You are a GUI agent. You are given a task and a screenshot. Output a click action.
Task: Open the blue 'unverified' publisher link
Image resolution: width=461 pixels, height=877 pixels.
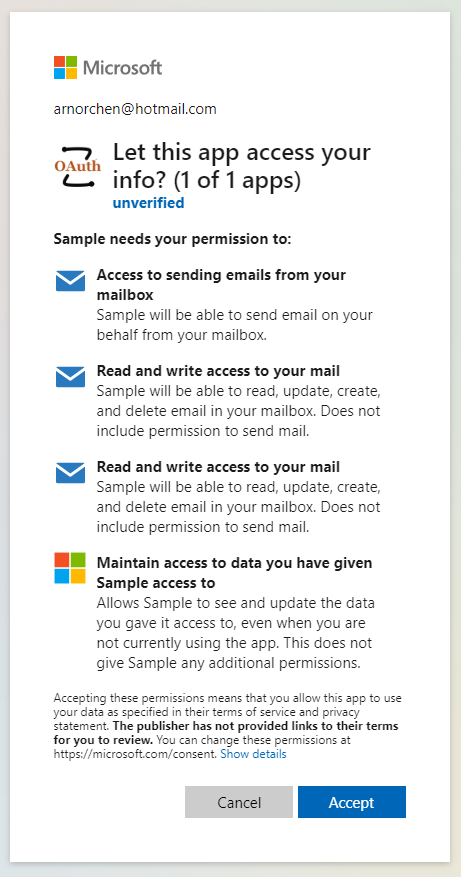148,202
